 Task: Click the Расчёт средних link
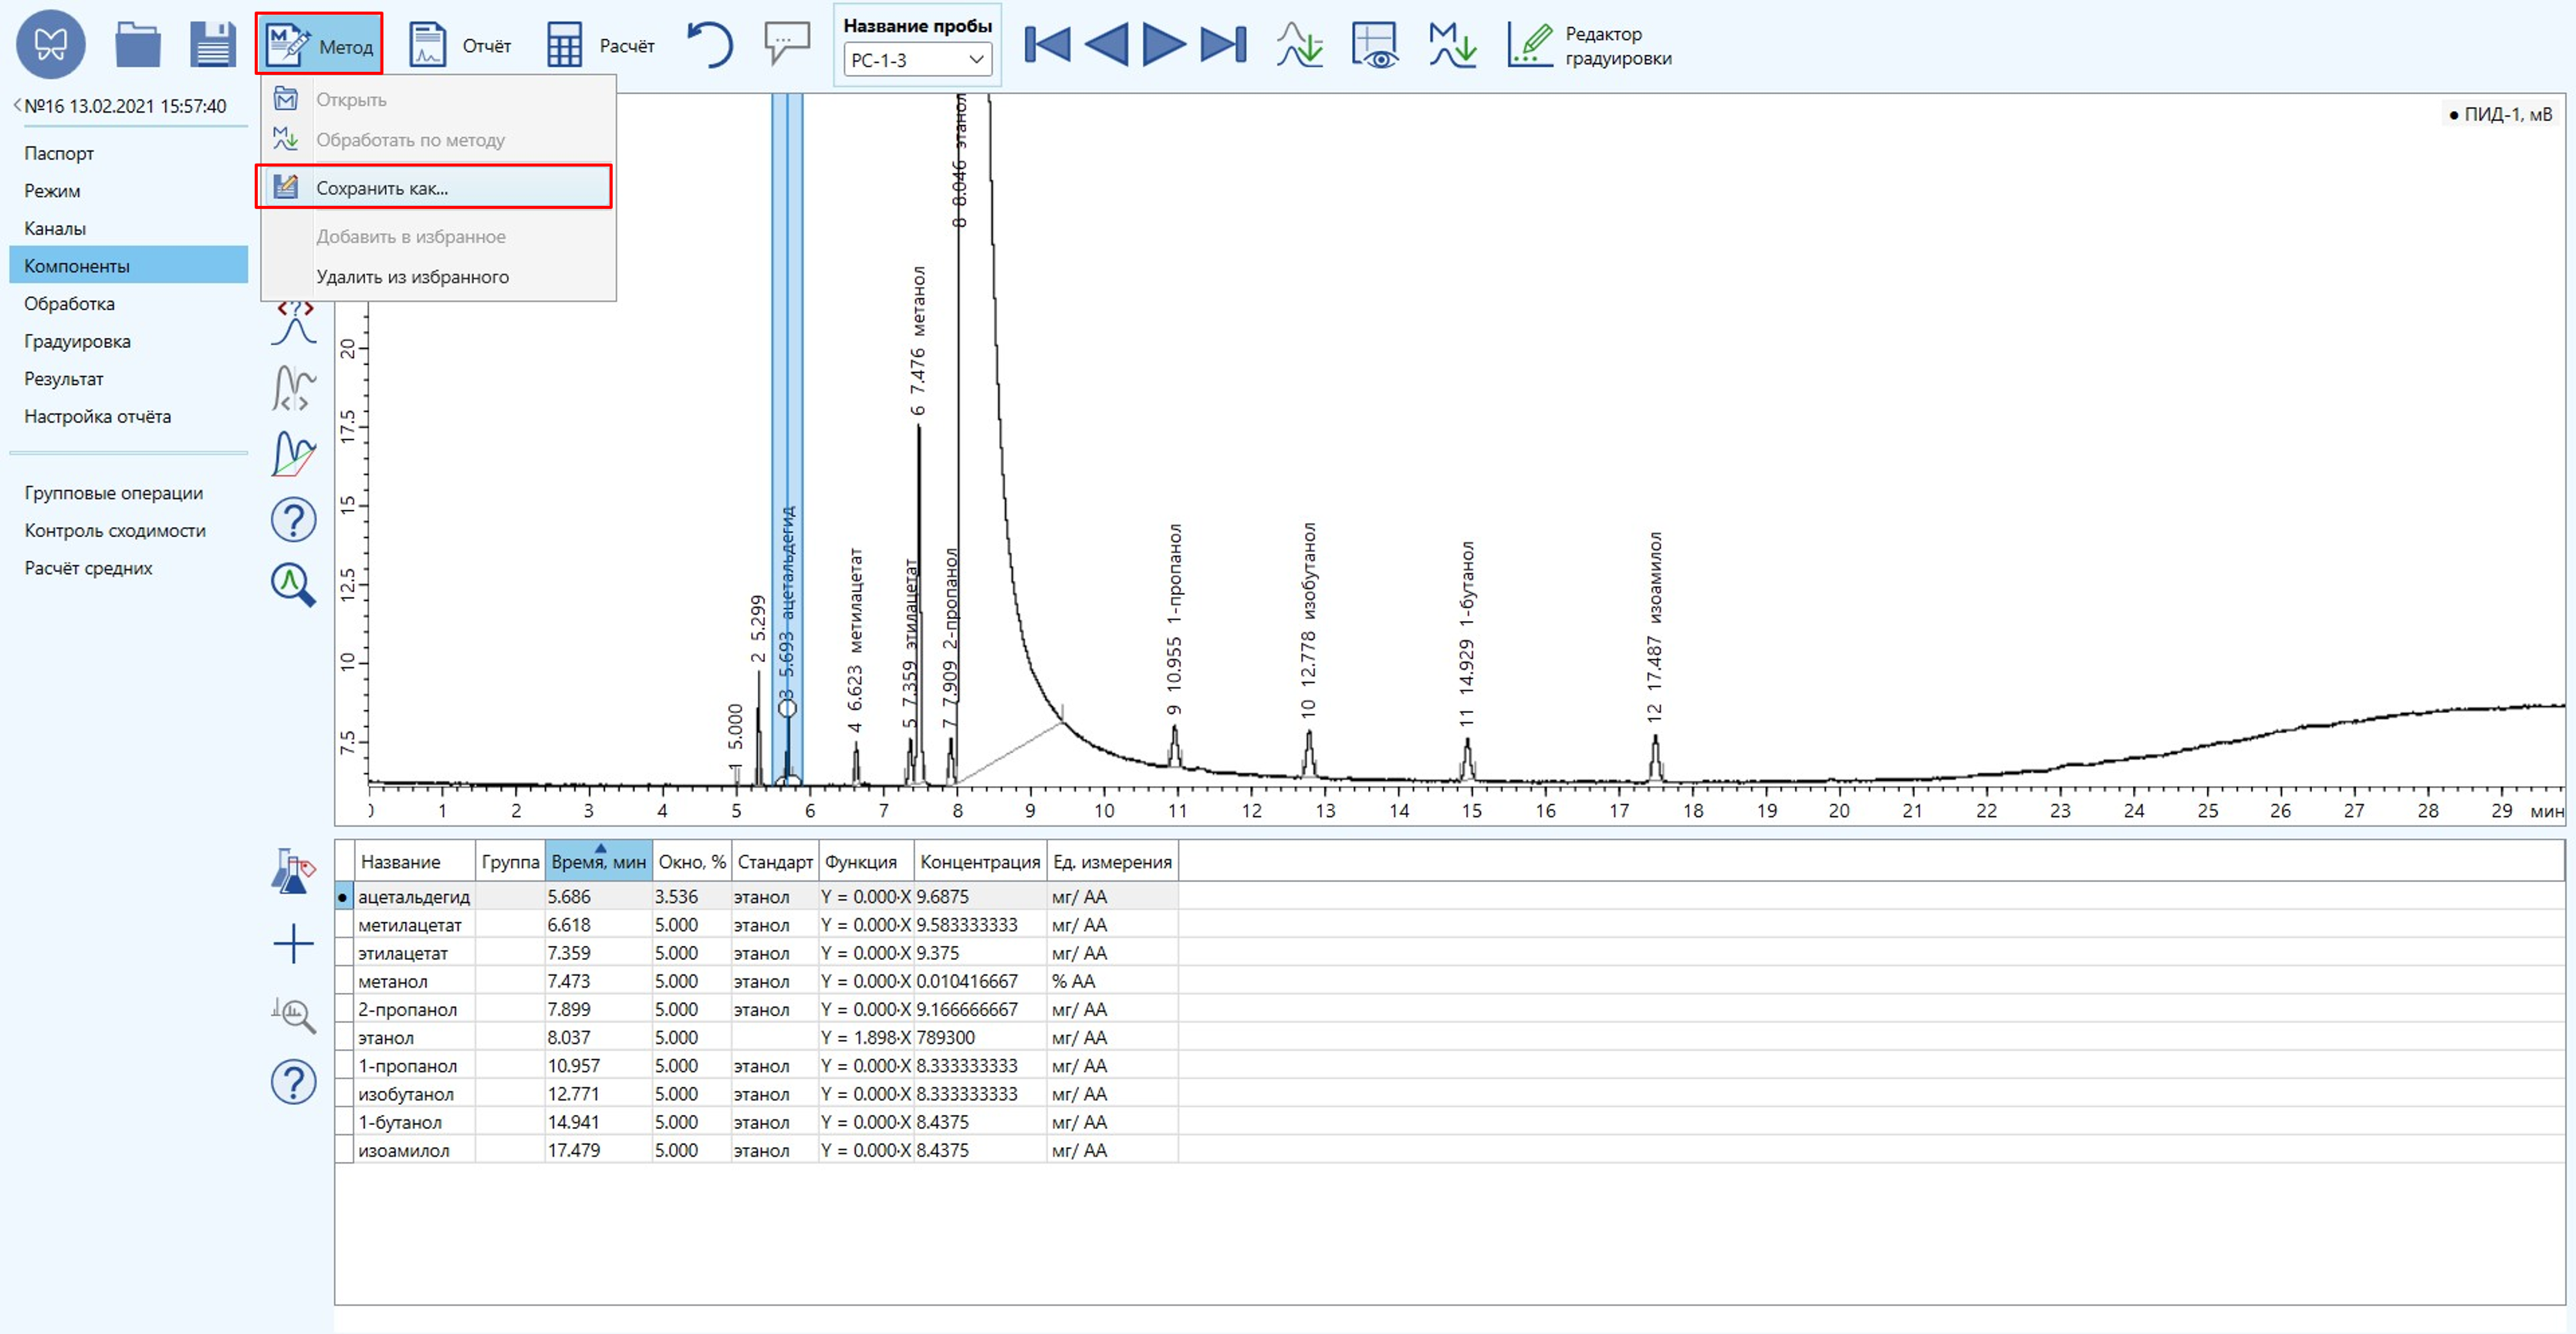coord(88,568)
